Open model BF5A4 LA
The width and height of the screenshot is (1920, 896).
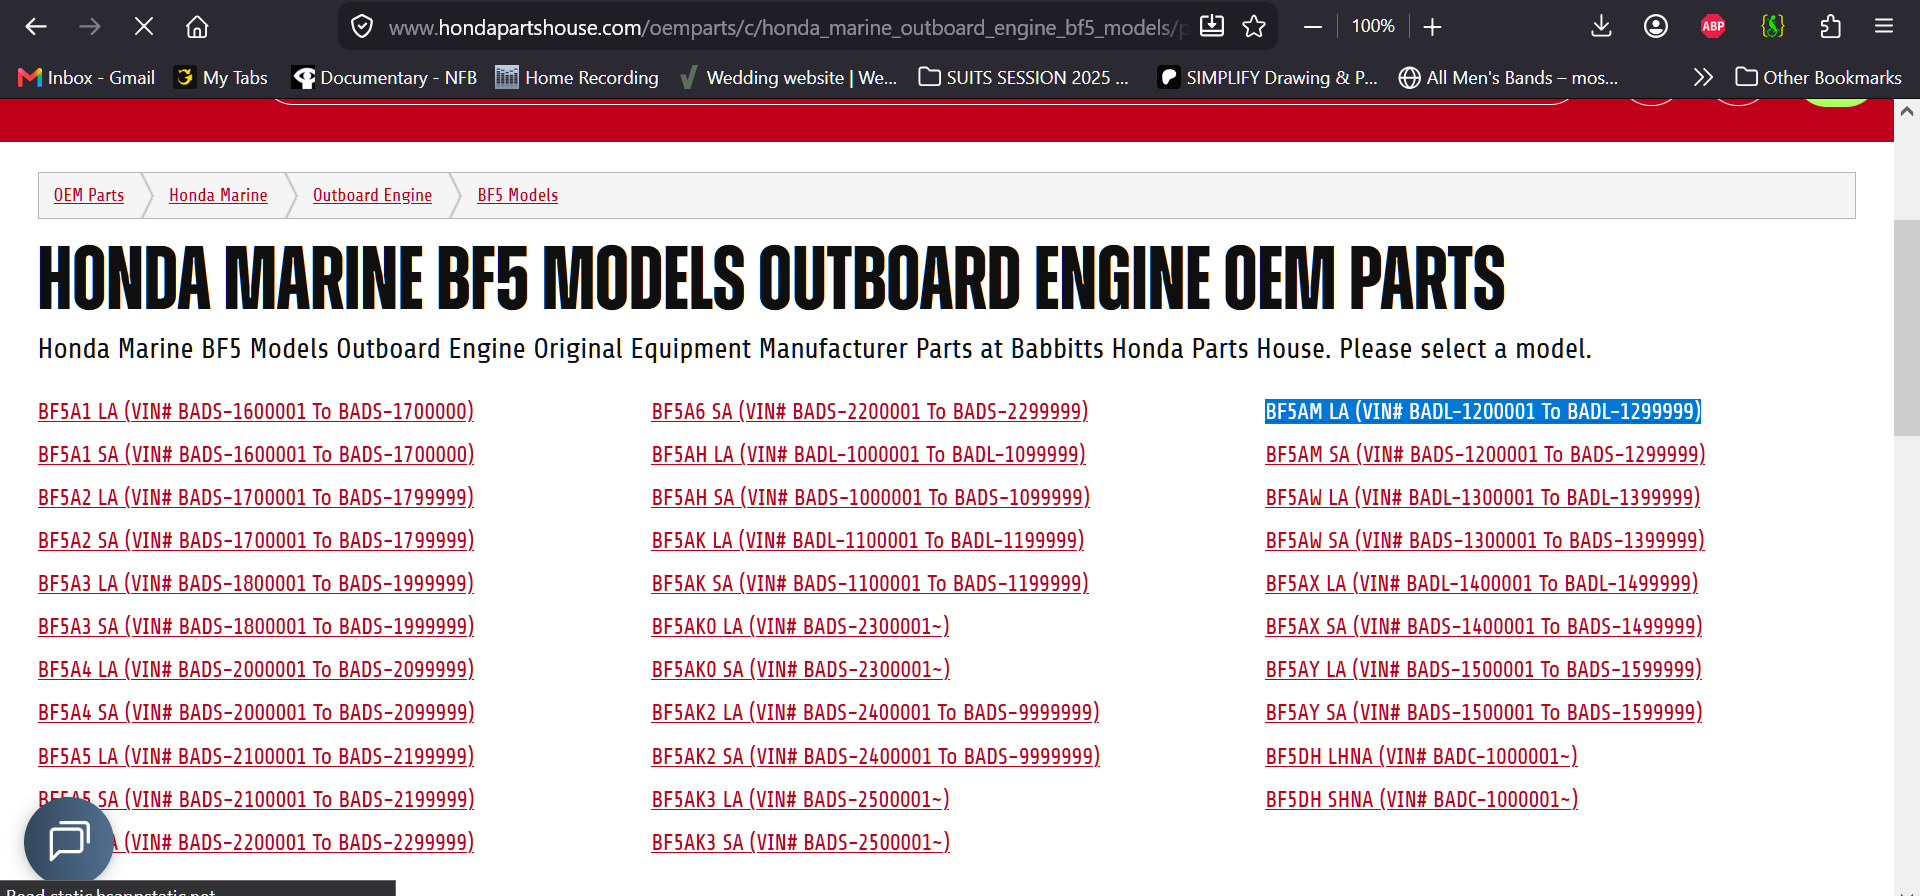(256, 669)
